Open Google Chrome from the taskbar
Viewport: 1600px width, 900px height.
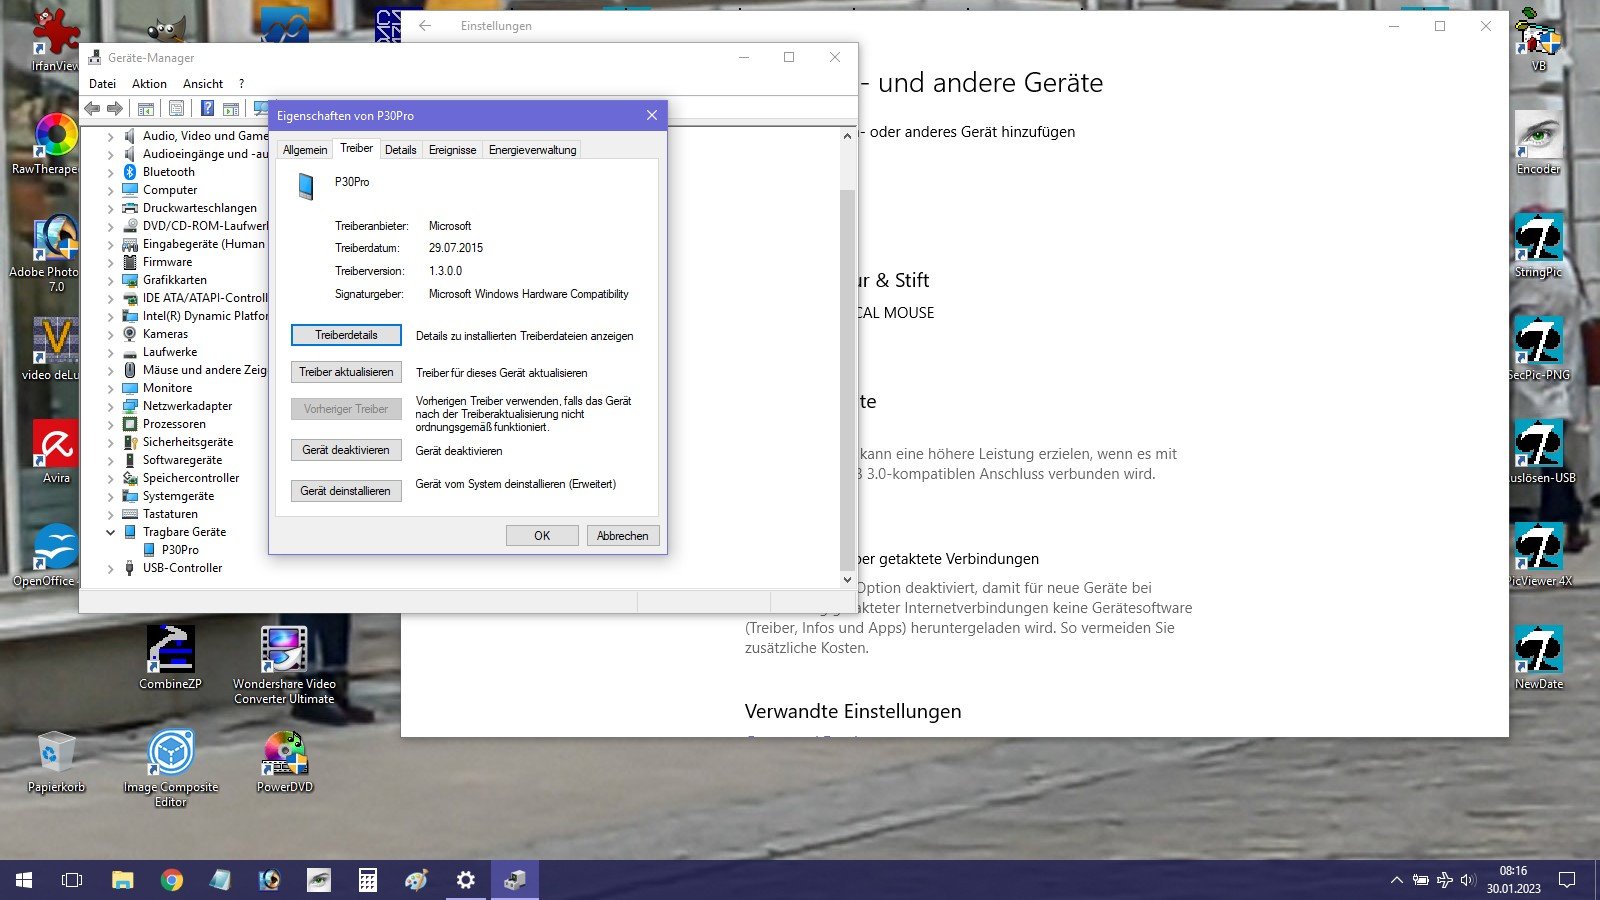tap(172, 880)
